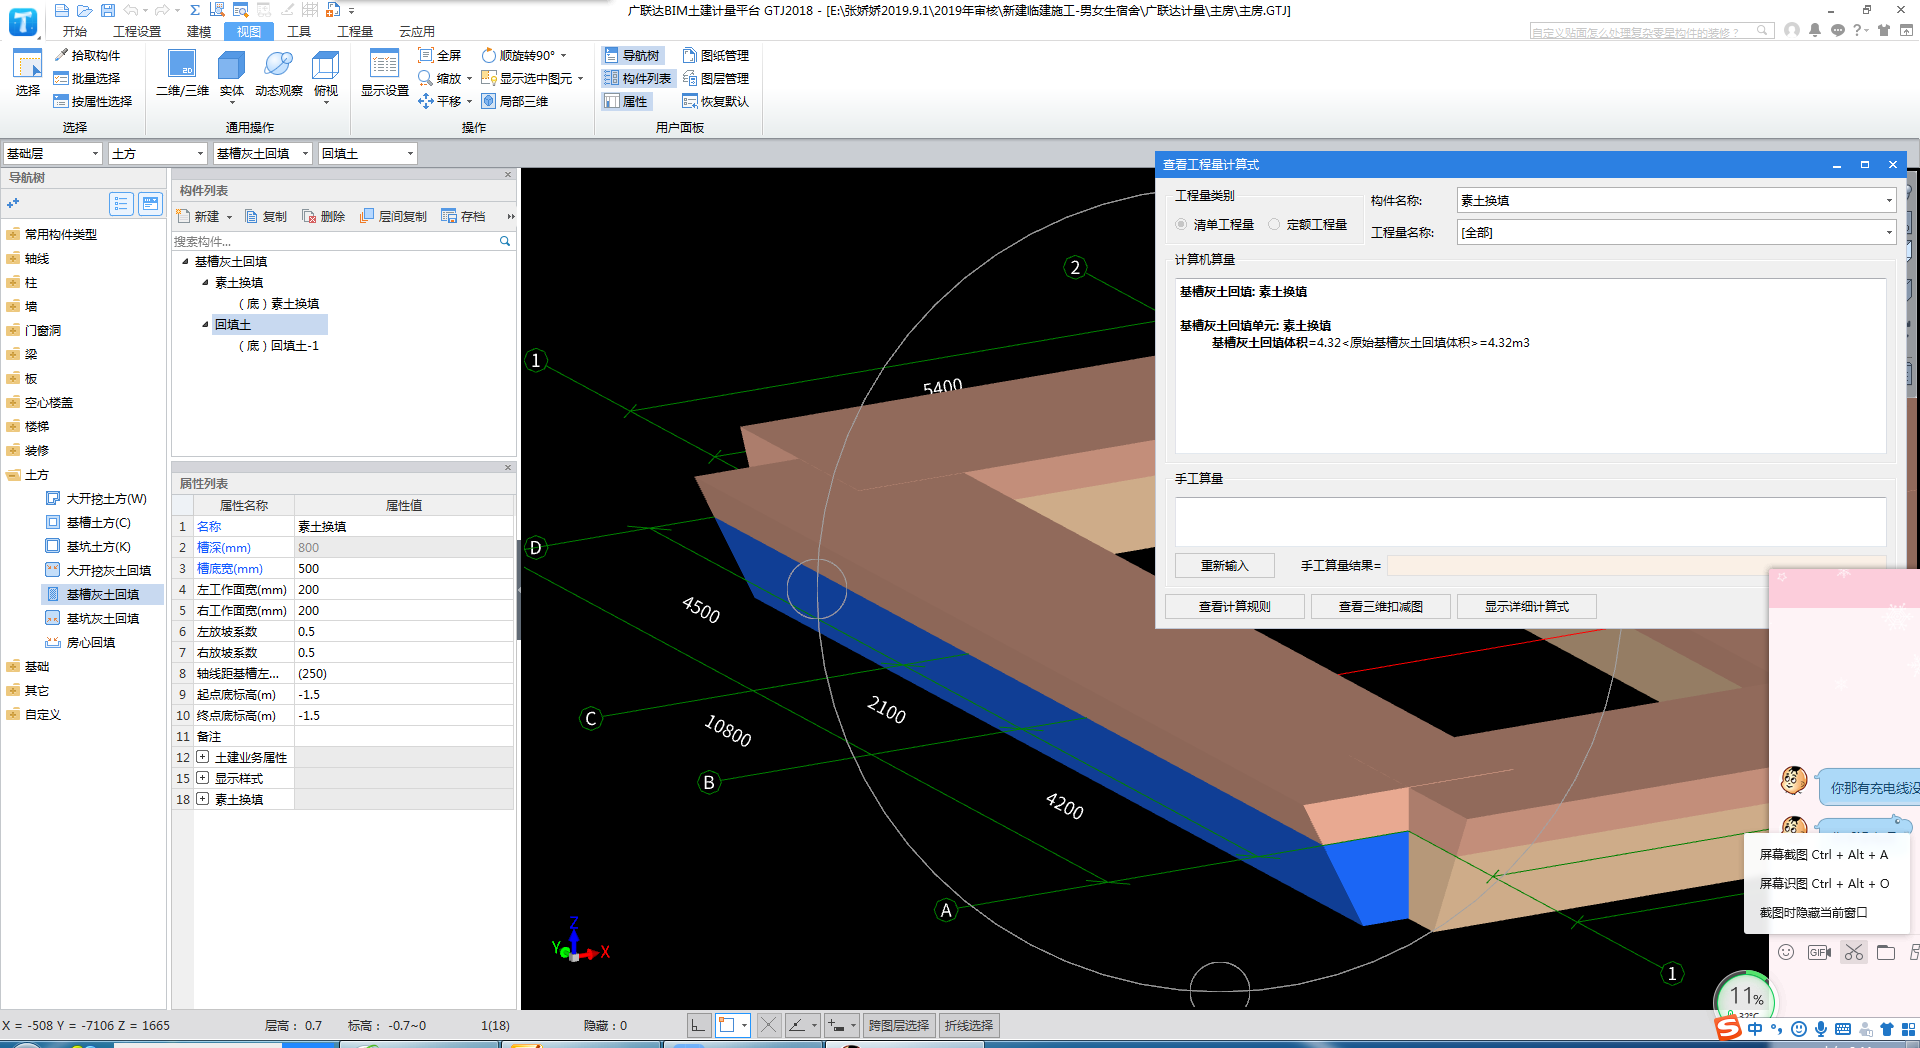Switch view with 二维/三维 icon

point(182,72)
